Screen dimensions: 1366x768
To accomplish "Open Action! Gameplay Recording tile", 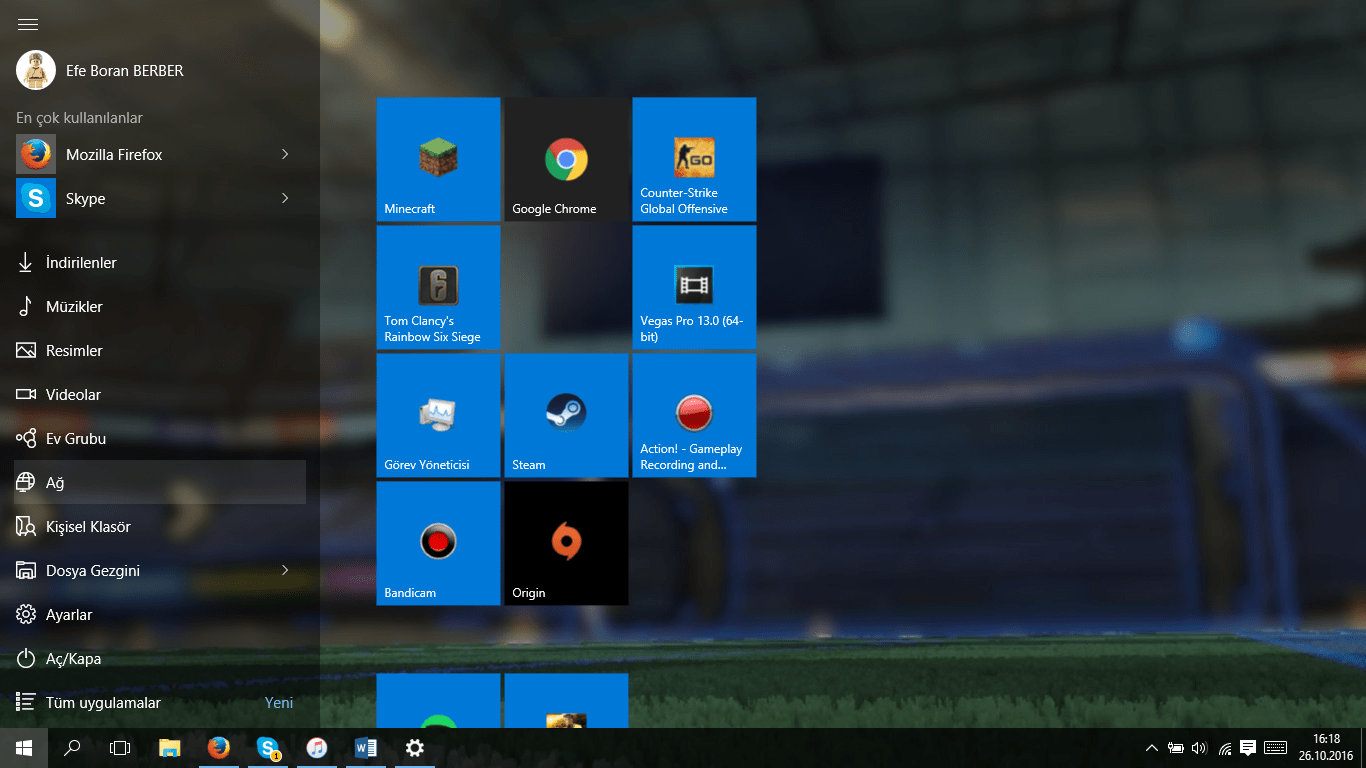I will click(x=693, y=414).
